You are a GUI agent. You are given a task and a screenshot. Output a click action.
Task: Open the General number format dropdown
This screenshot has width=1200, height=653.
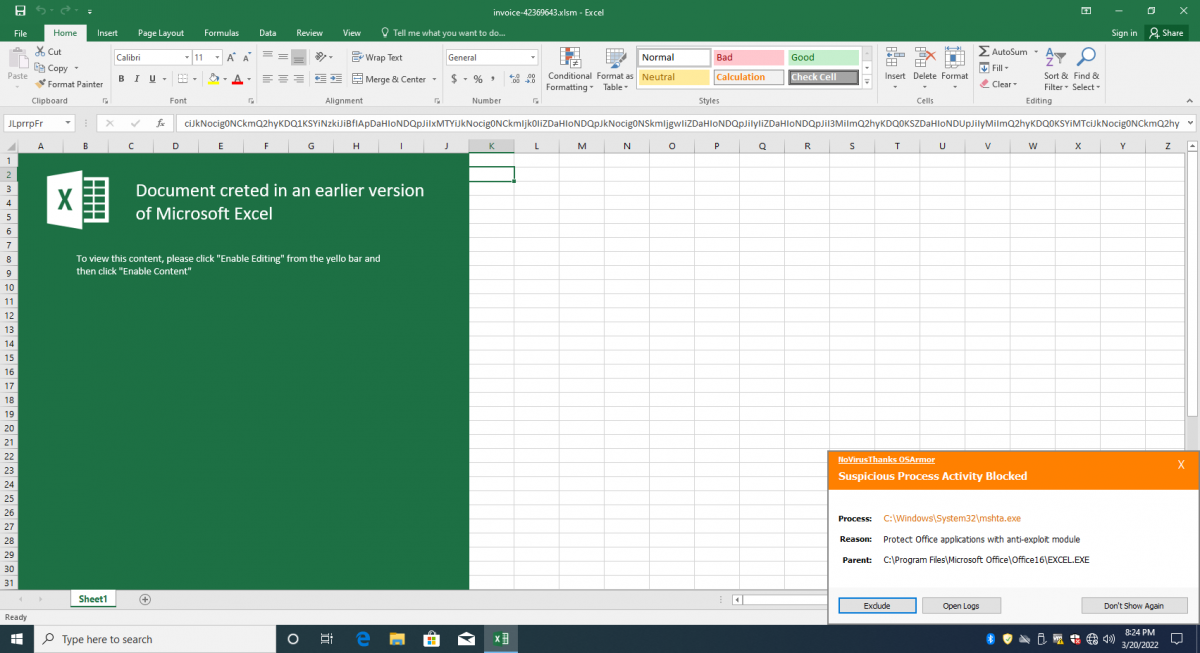pos(533,58)
